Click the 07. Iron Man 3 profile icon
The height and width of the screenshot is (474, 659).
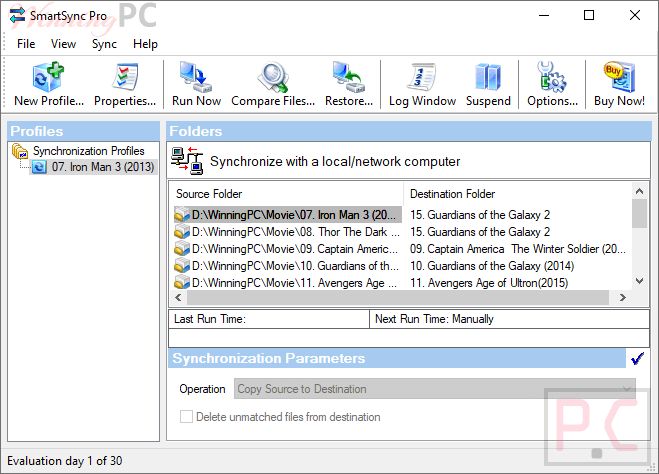coord(39,167)
